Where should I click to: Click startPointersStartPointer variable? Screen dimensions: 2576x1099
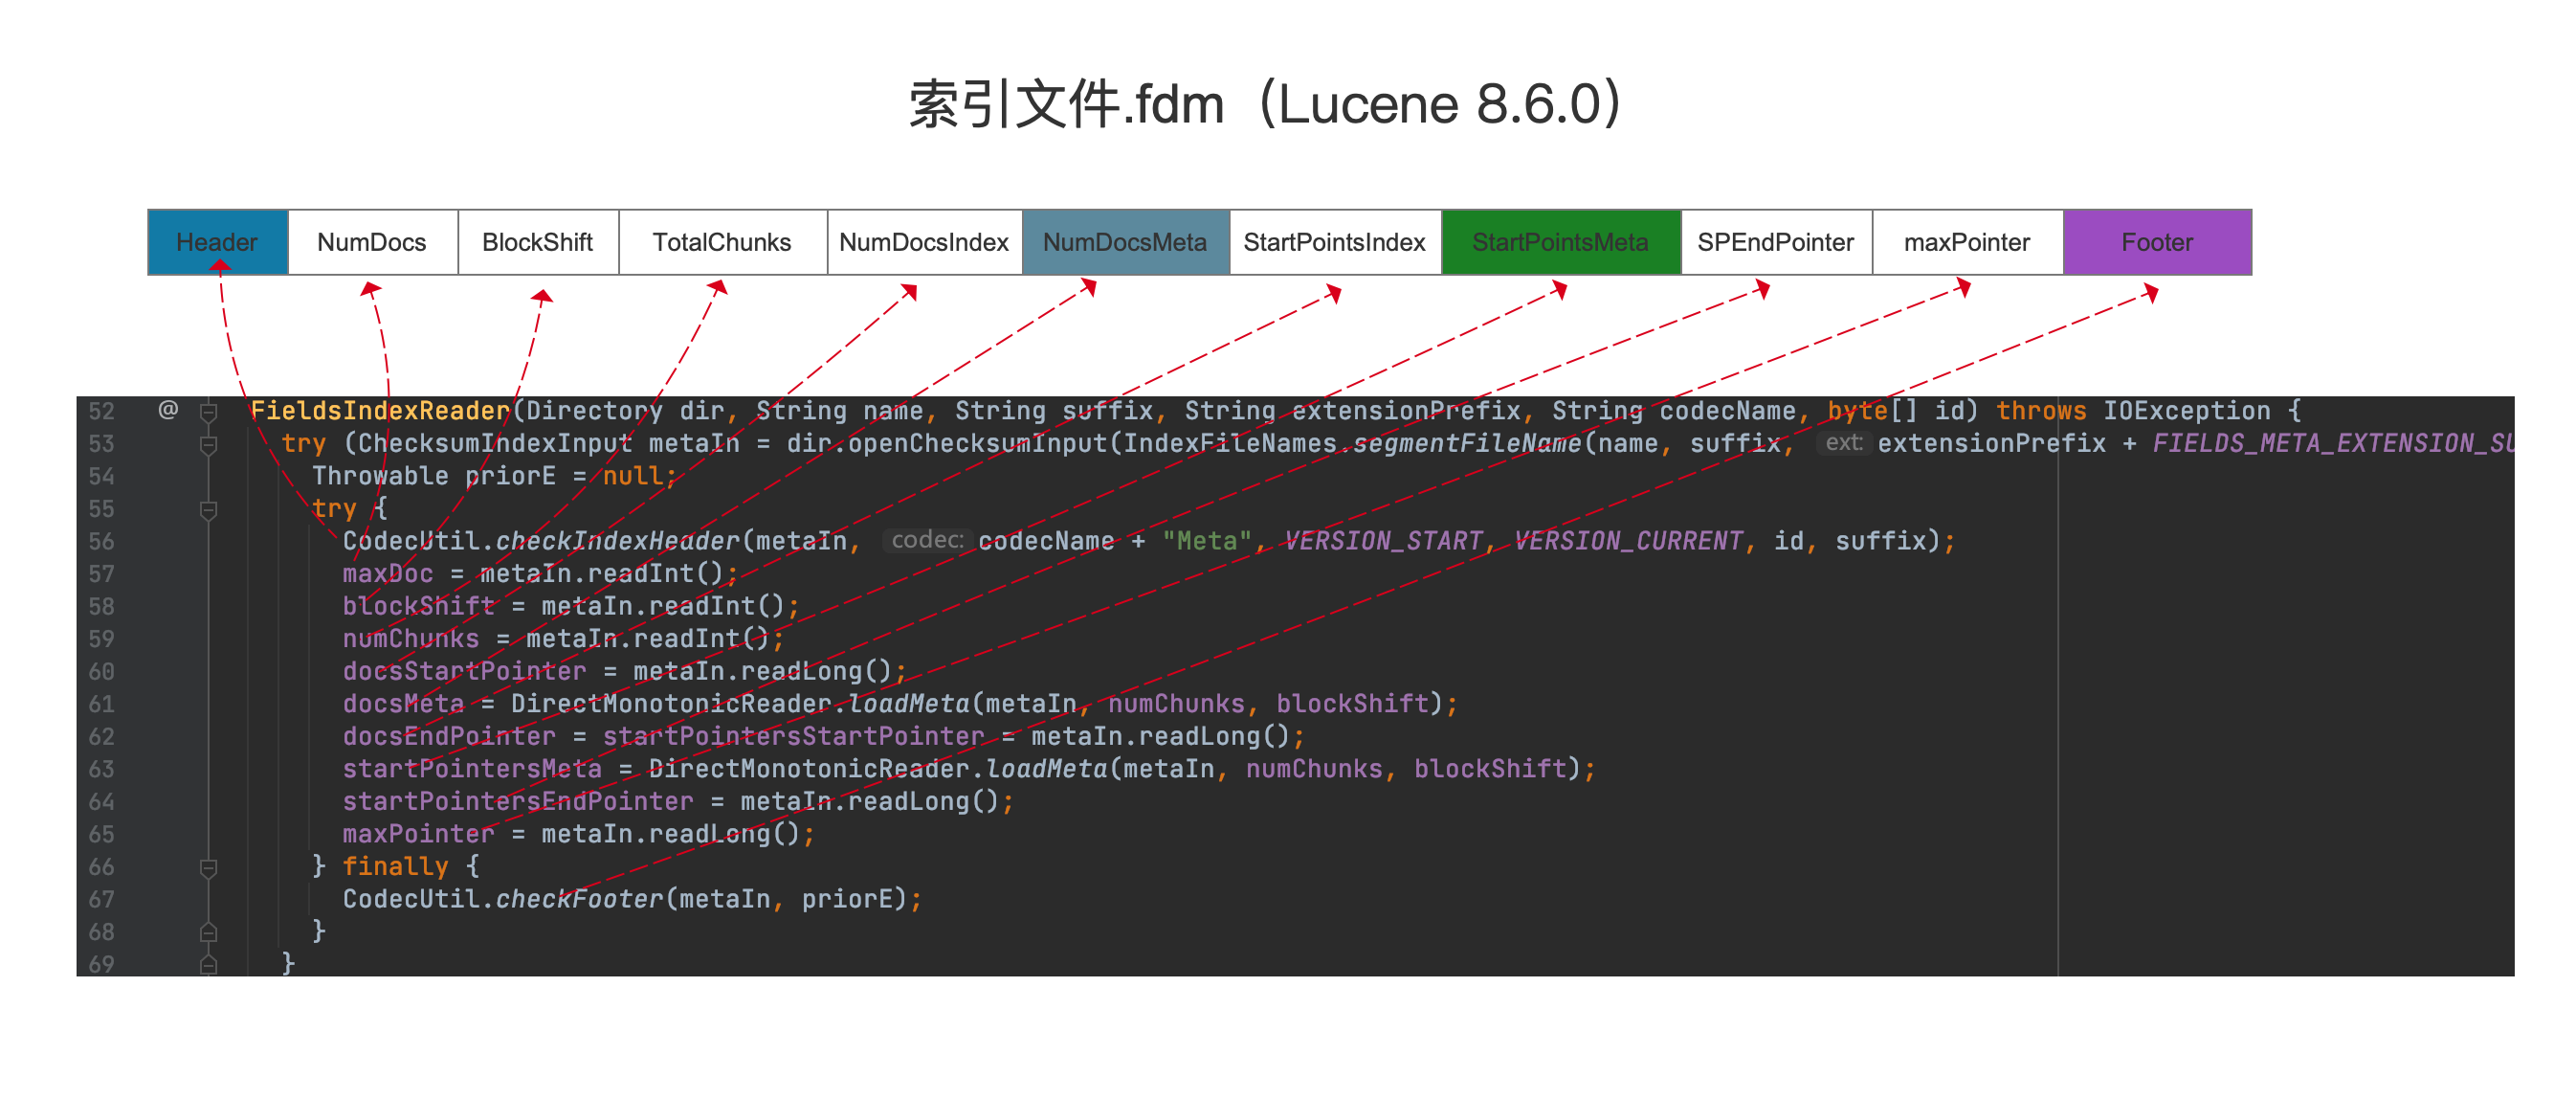793,736
